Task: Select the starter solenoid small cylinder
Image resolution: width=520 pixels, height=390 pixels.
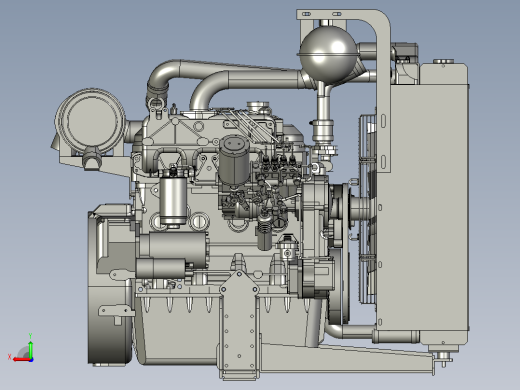Action: (x=161, y=269)
